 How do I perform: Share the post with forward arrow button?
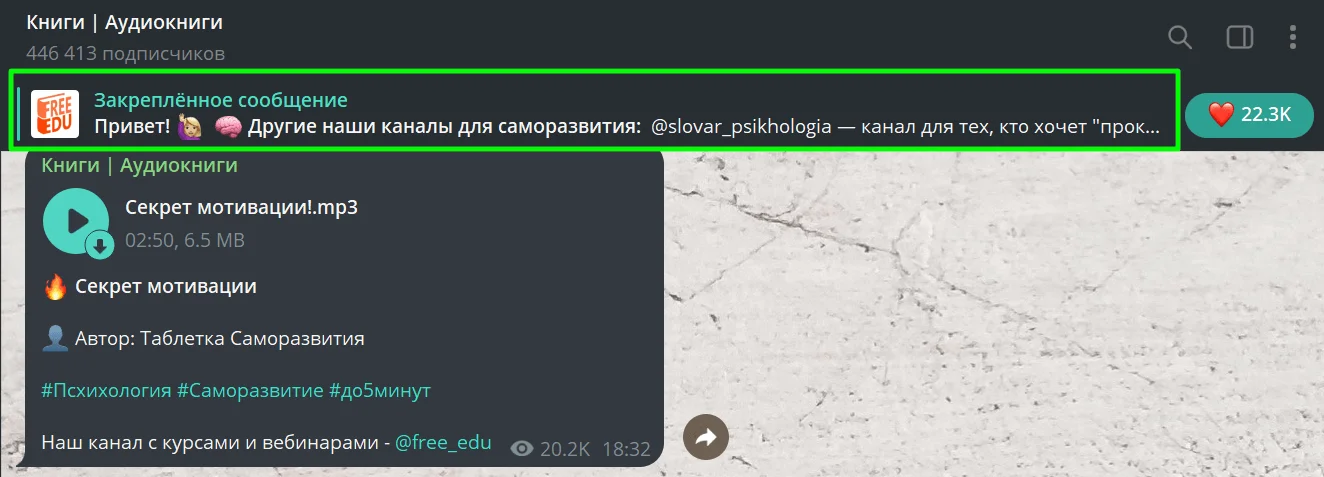point(706,437)
